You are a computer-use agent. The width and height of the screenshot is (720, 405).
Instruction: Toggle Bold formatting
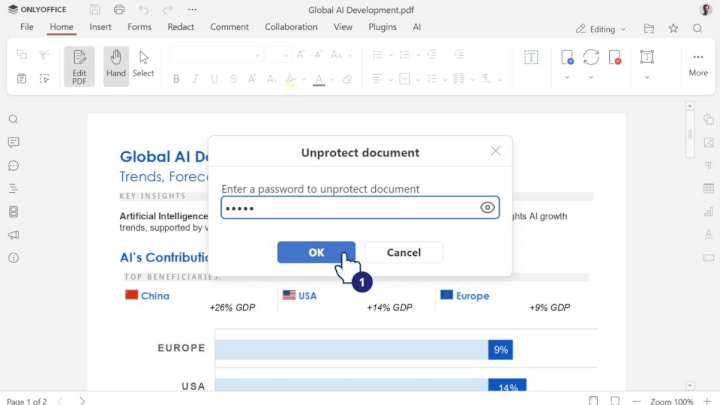[x=176, y=79]
